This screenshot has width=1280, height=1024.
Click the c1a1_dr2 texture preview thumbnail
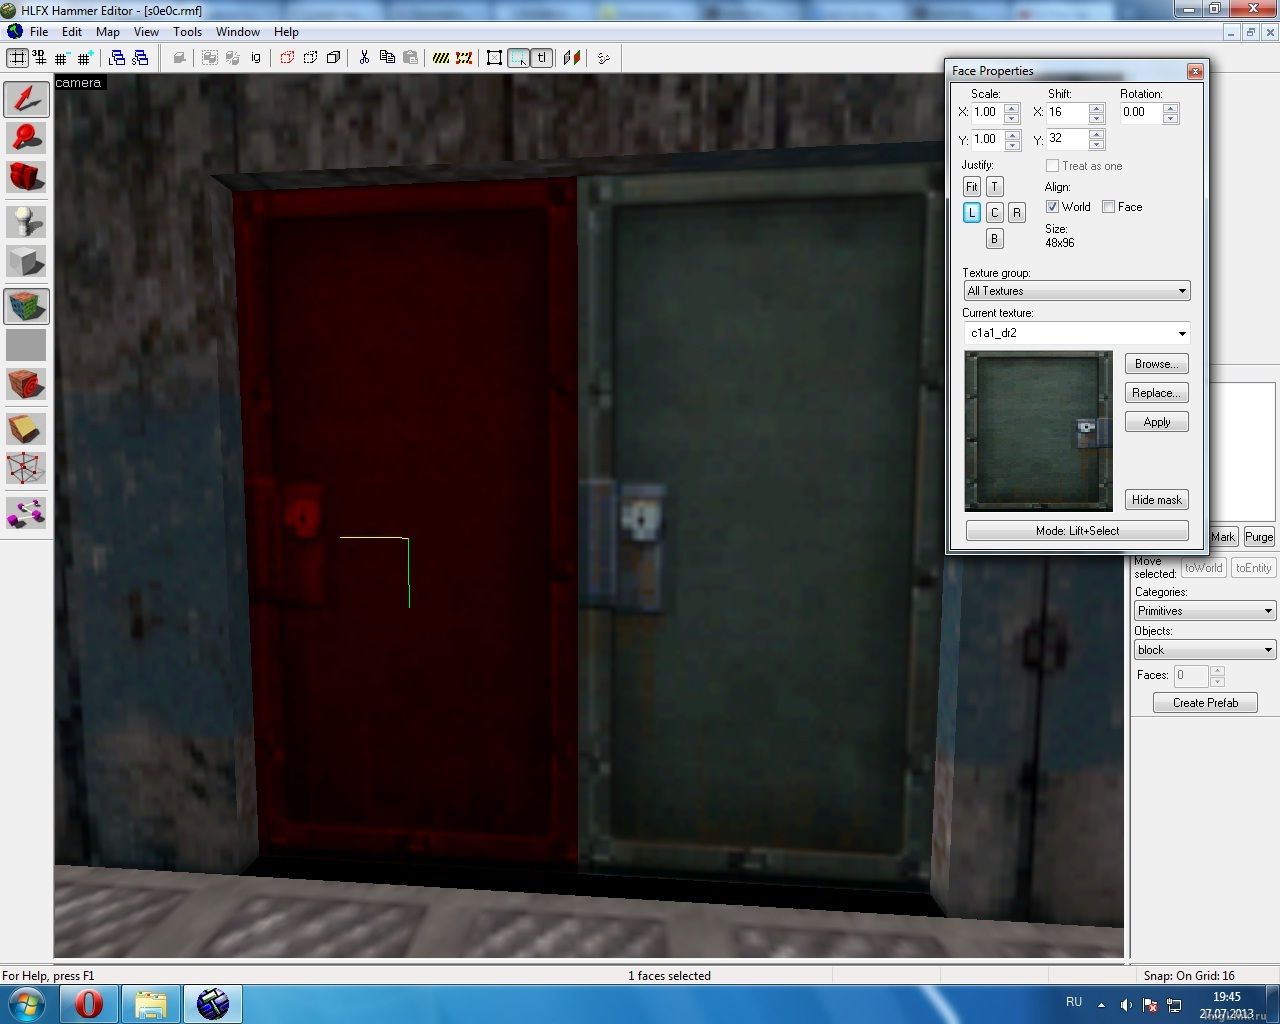point(1038,431)
